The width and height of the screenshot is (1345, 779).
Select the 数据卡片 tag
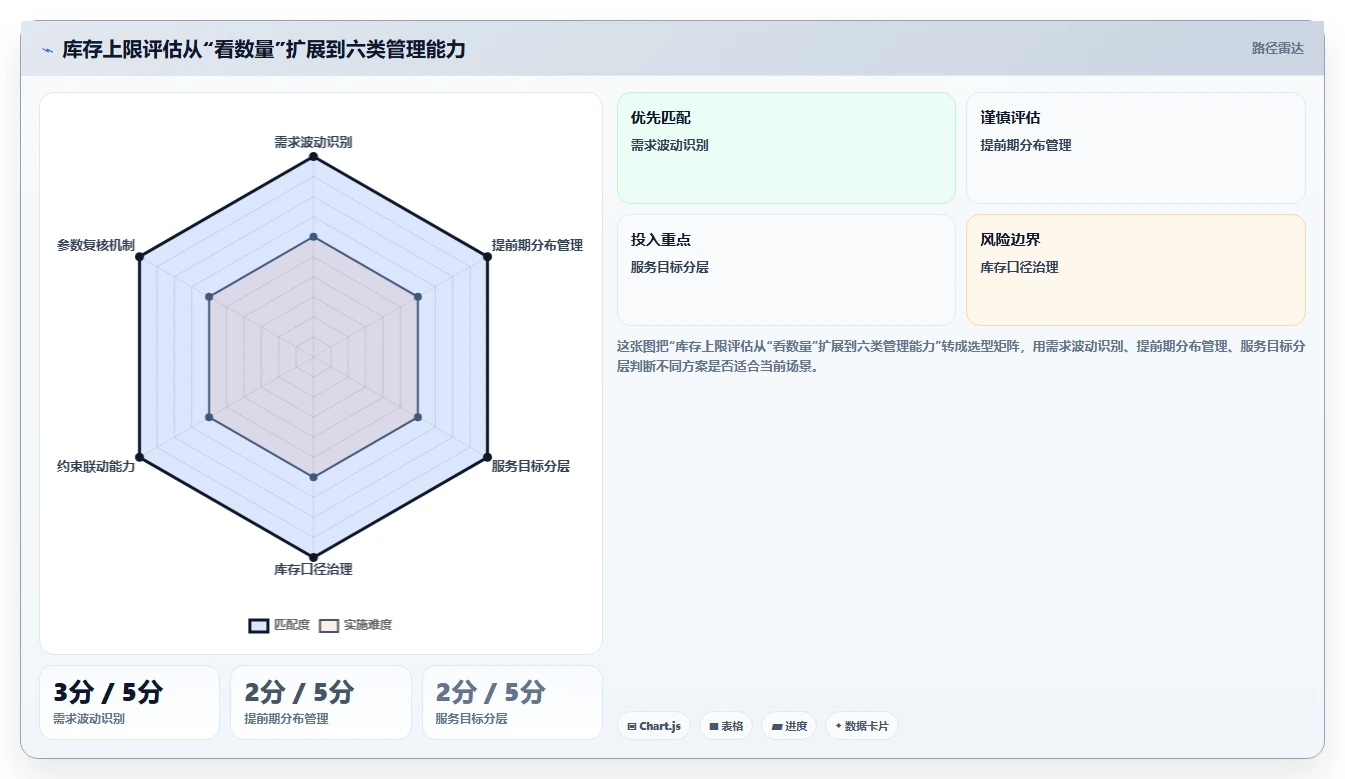pos(861,726)
